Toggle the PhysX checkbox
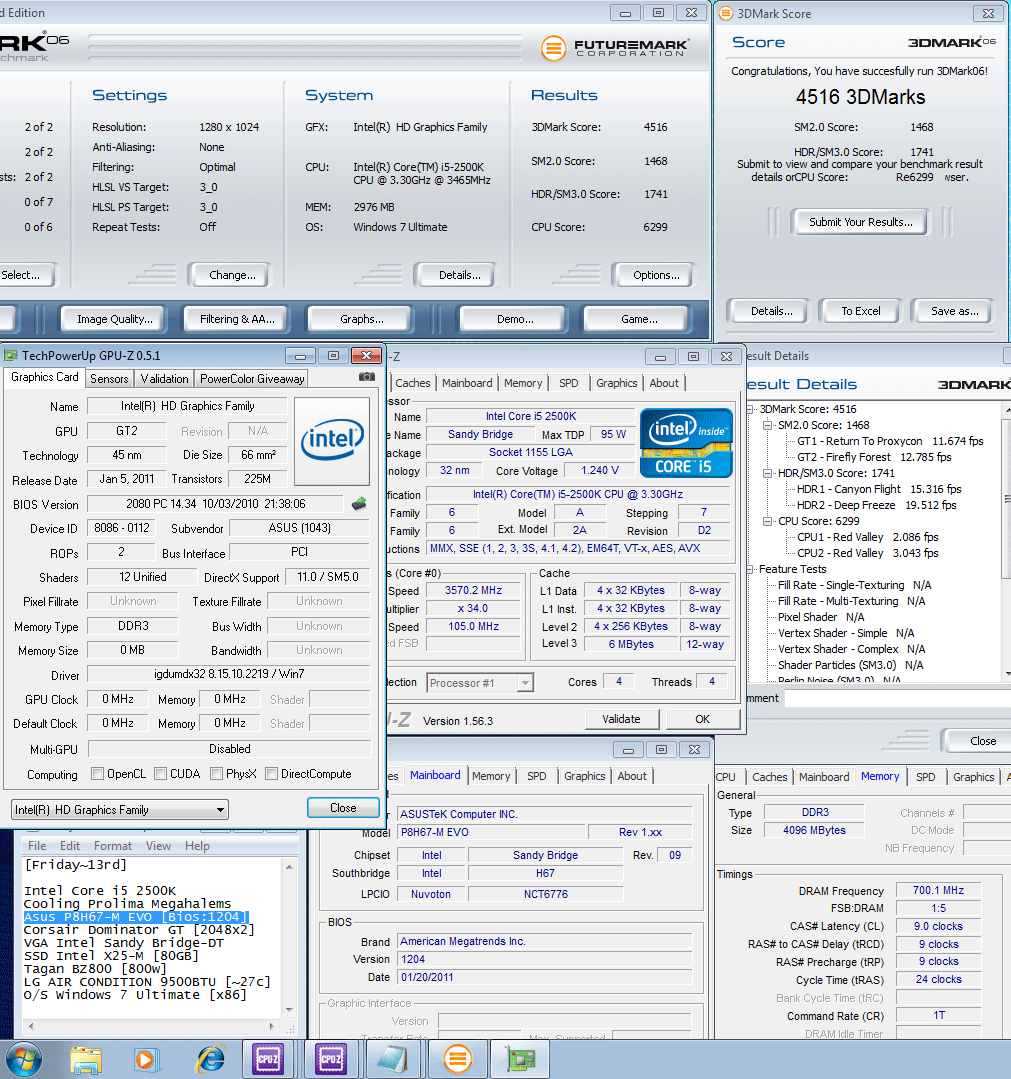 217,773
